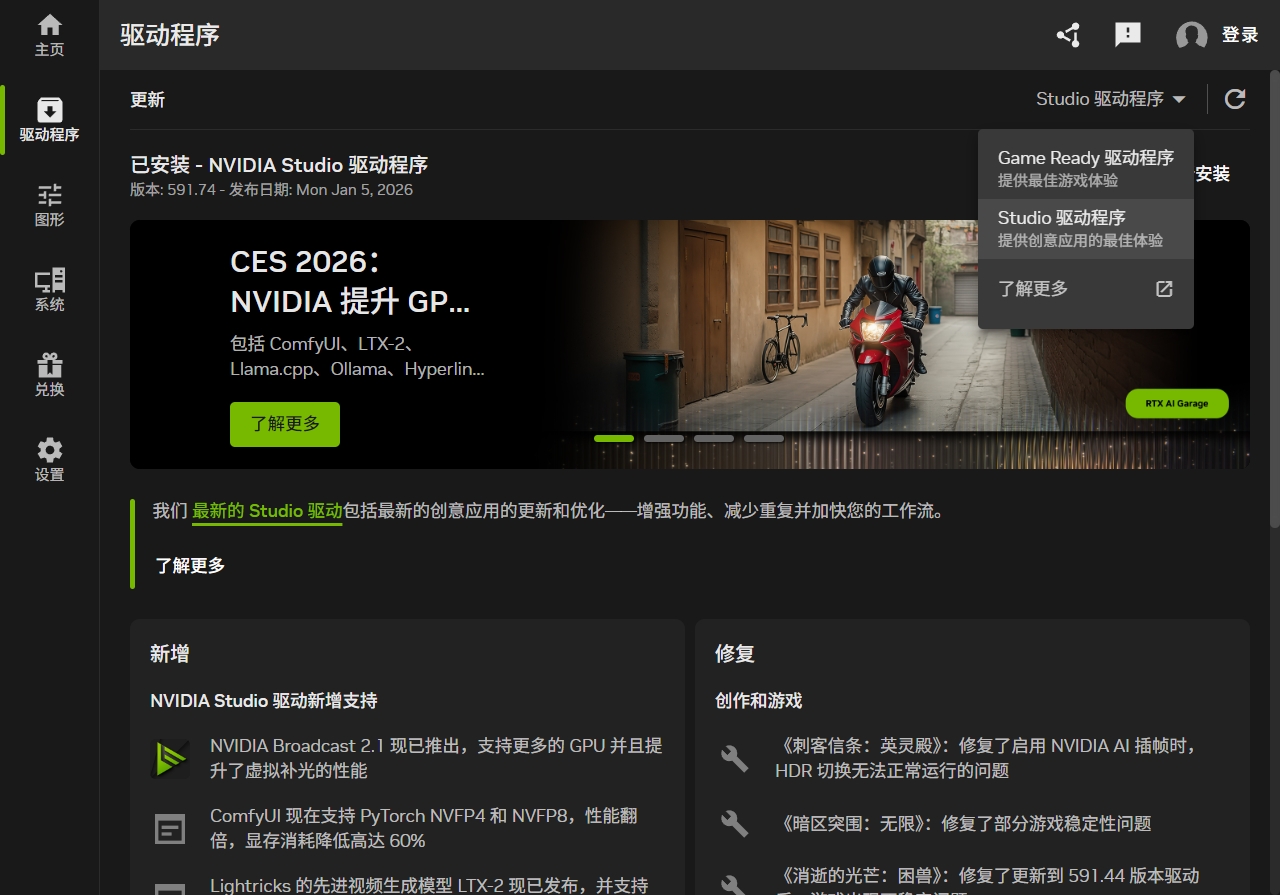Viewport: 1280px width, 895px height.
Task: Click the 新增 section heading
Action: pyautogui.click(x=170, y=654)
